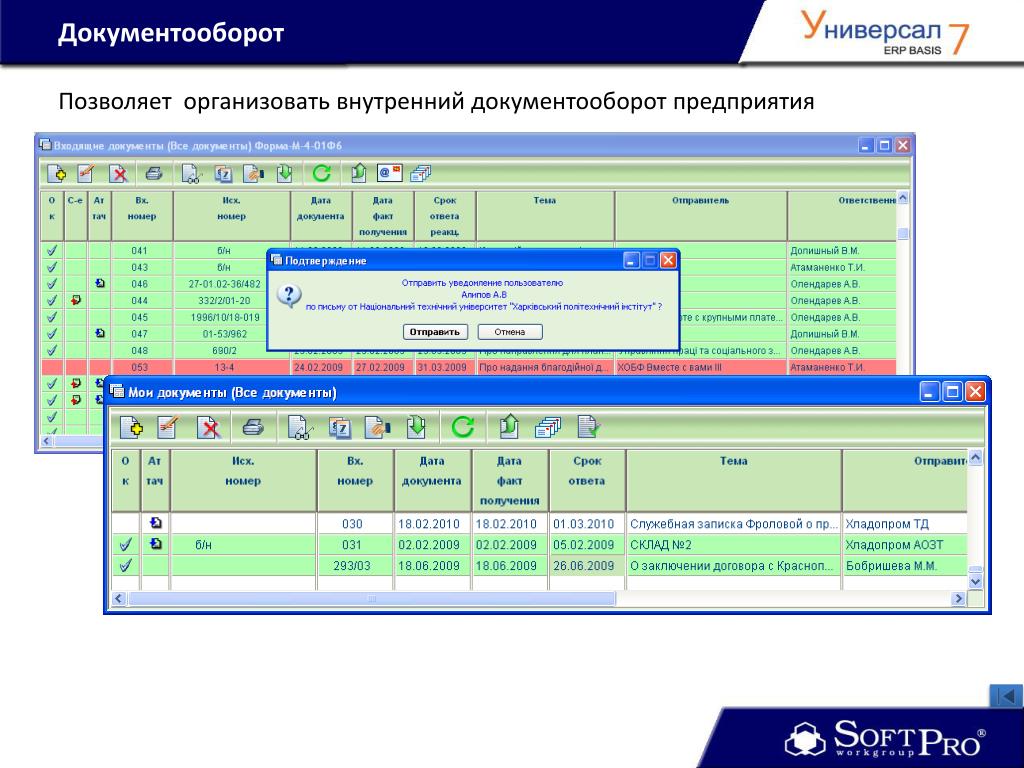Calendar date filter icon in Мои документы
Screen dimensions: 1024x768
340,428
